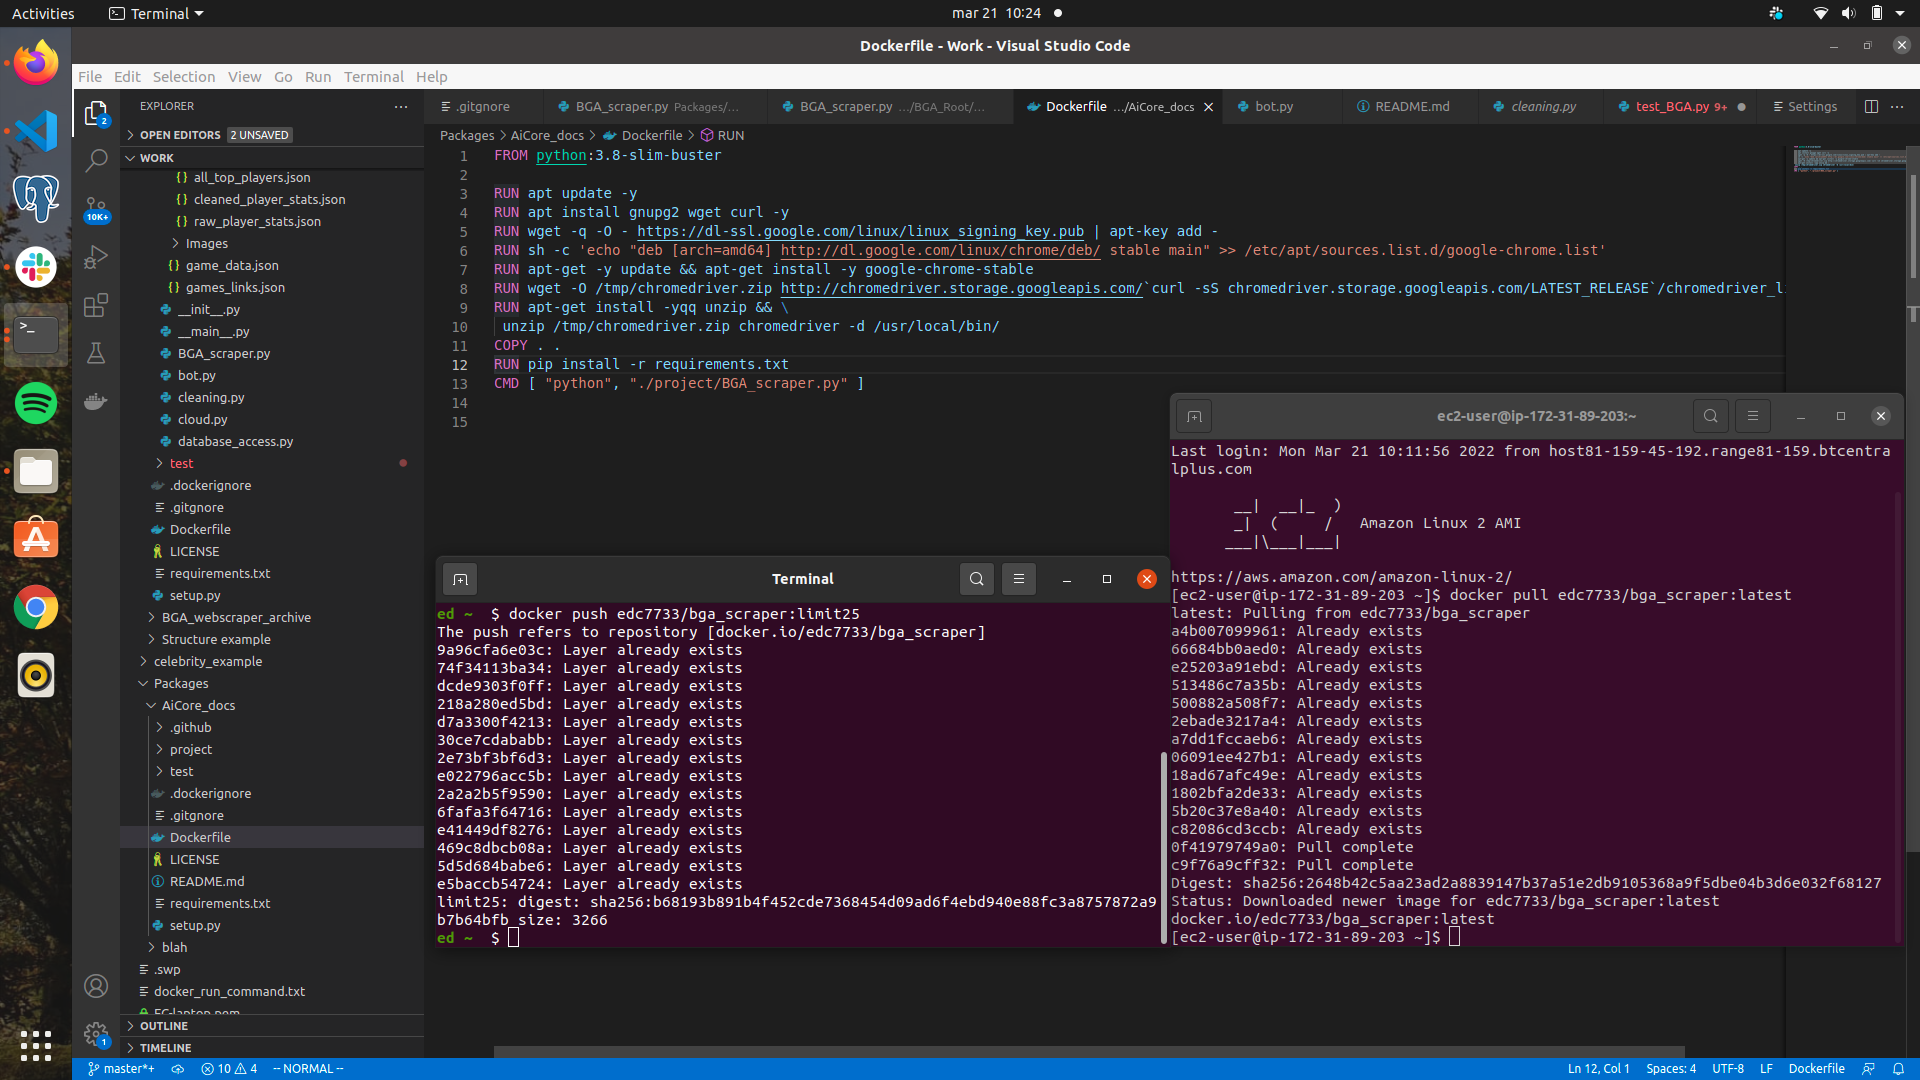Open the Docker view in activity bar
This screenshot has width=1920, height=1080.
[x=96, y=401]
